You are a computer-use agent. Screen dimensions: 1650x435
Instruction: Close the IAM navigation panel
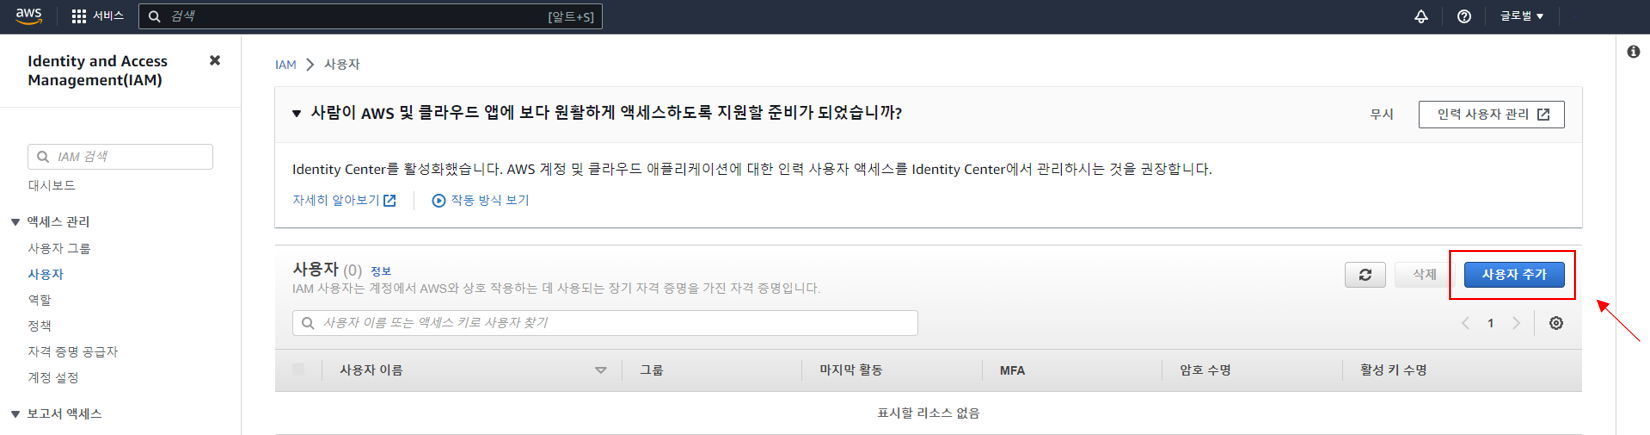click(x=215, y=61)
